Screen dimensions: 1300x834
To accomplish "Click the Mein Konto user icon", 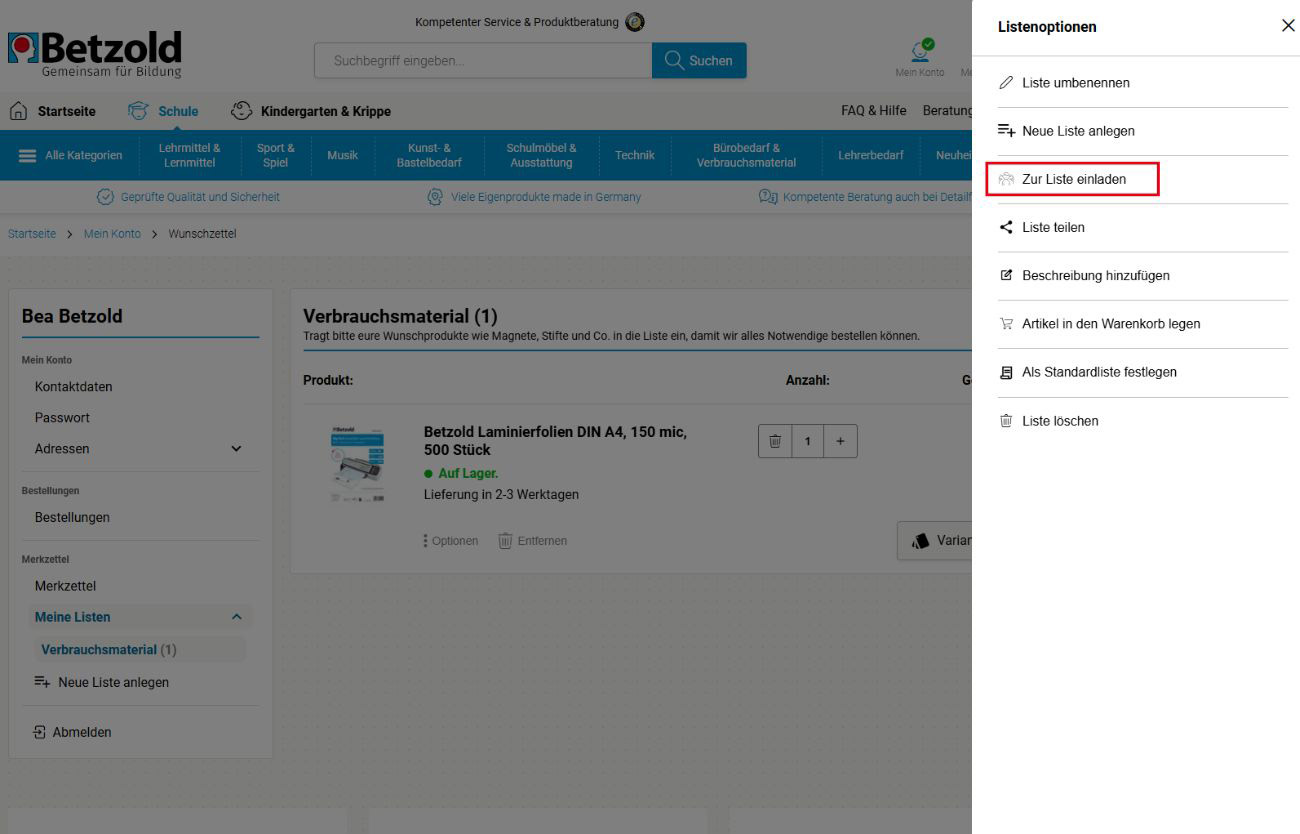I will coord(921,50).
